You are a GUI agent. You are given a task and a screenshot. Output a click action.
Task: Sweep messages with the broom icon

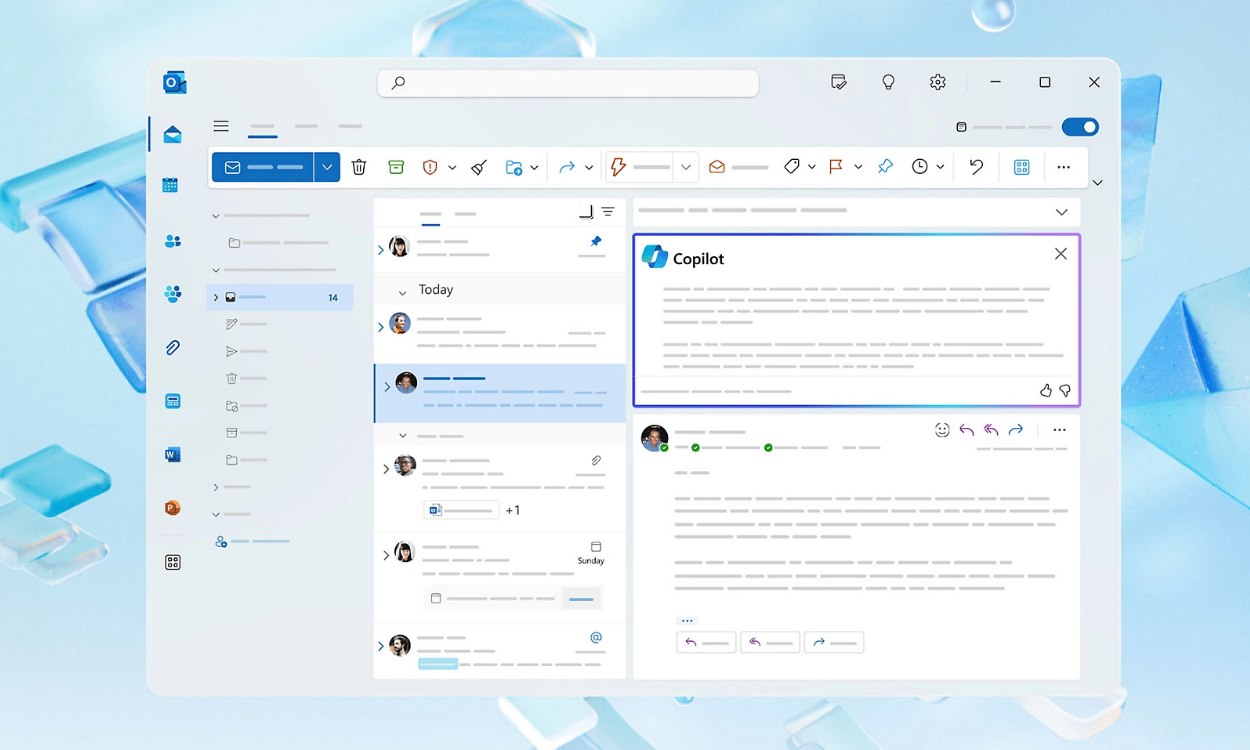pyautogui.click(x=477, y=166)
